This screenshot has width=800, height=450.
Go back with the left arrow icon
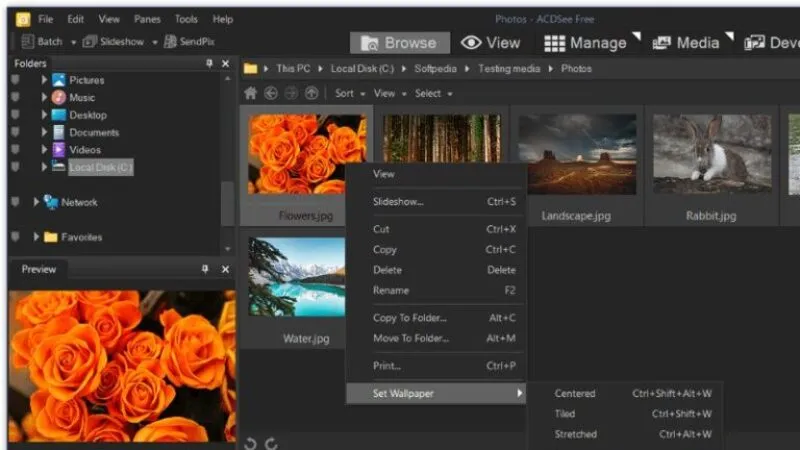pyautogui.click(x=271, y=93)
